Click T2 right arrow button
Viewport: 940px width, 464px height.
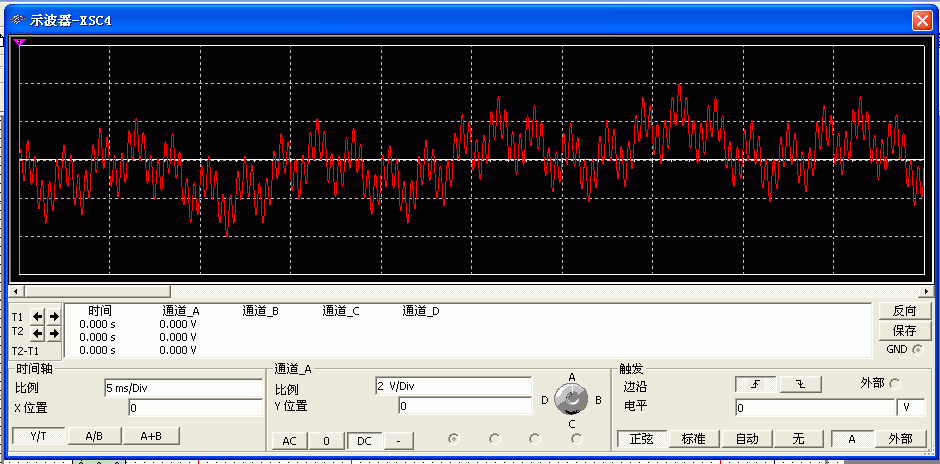click(x=54, y=332)
